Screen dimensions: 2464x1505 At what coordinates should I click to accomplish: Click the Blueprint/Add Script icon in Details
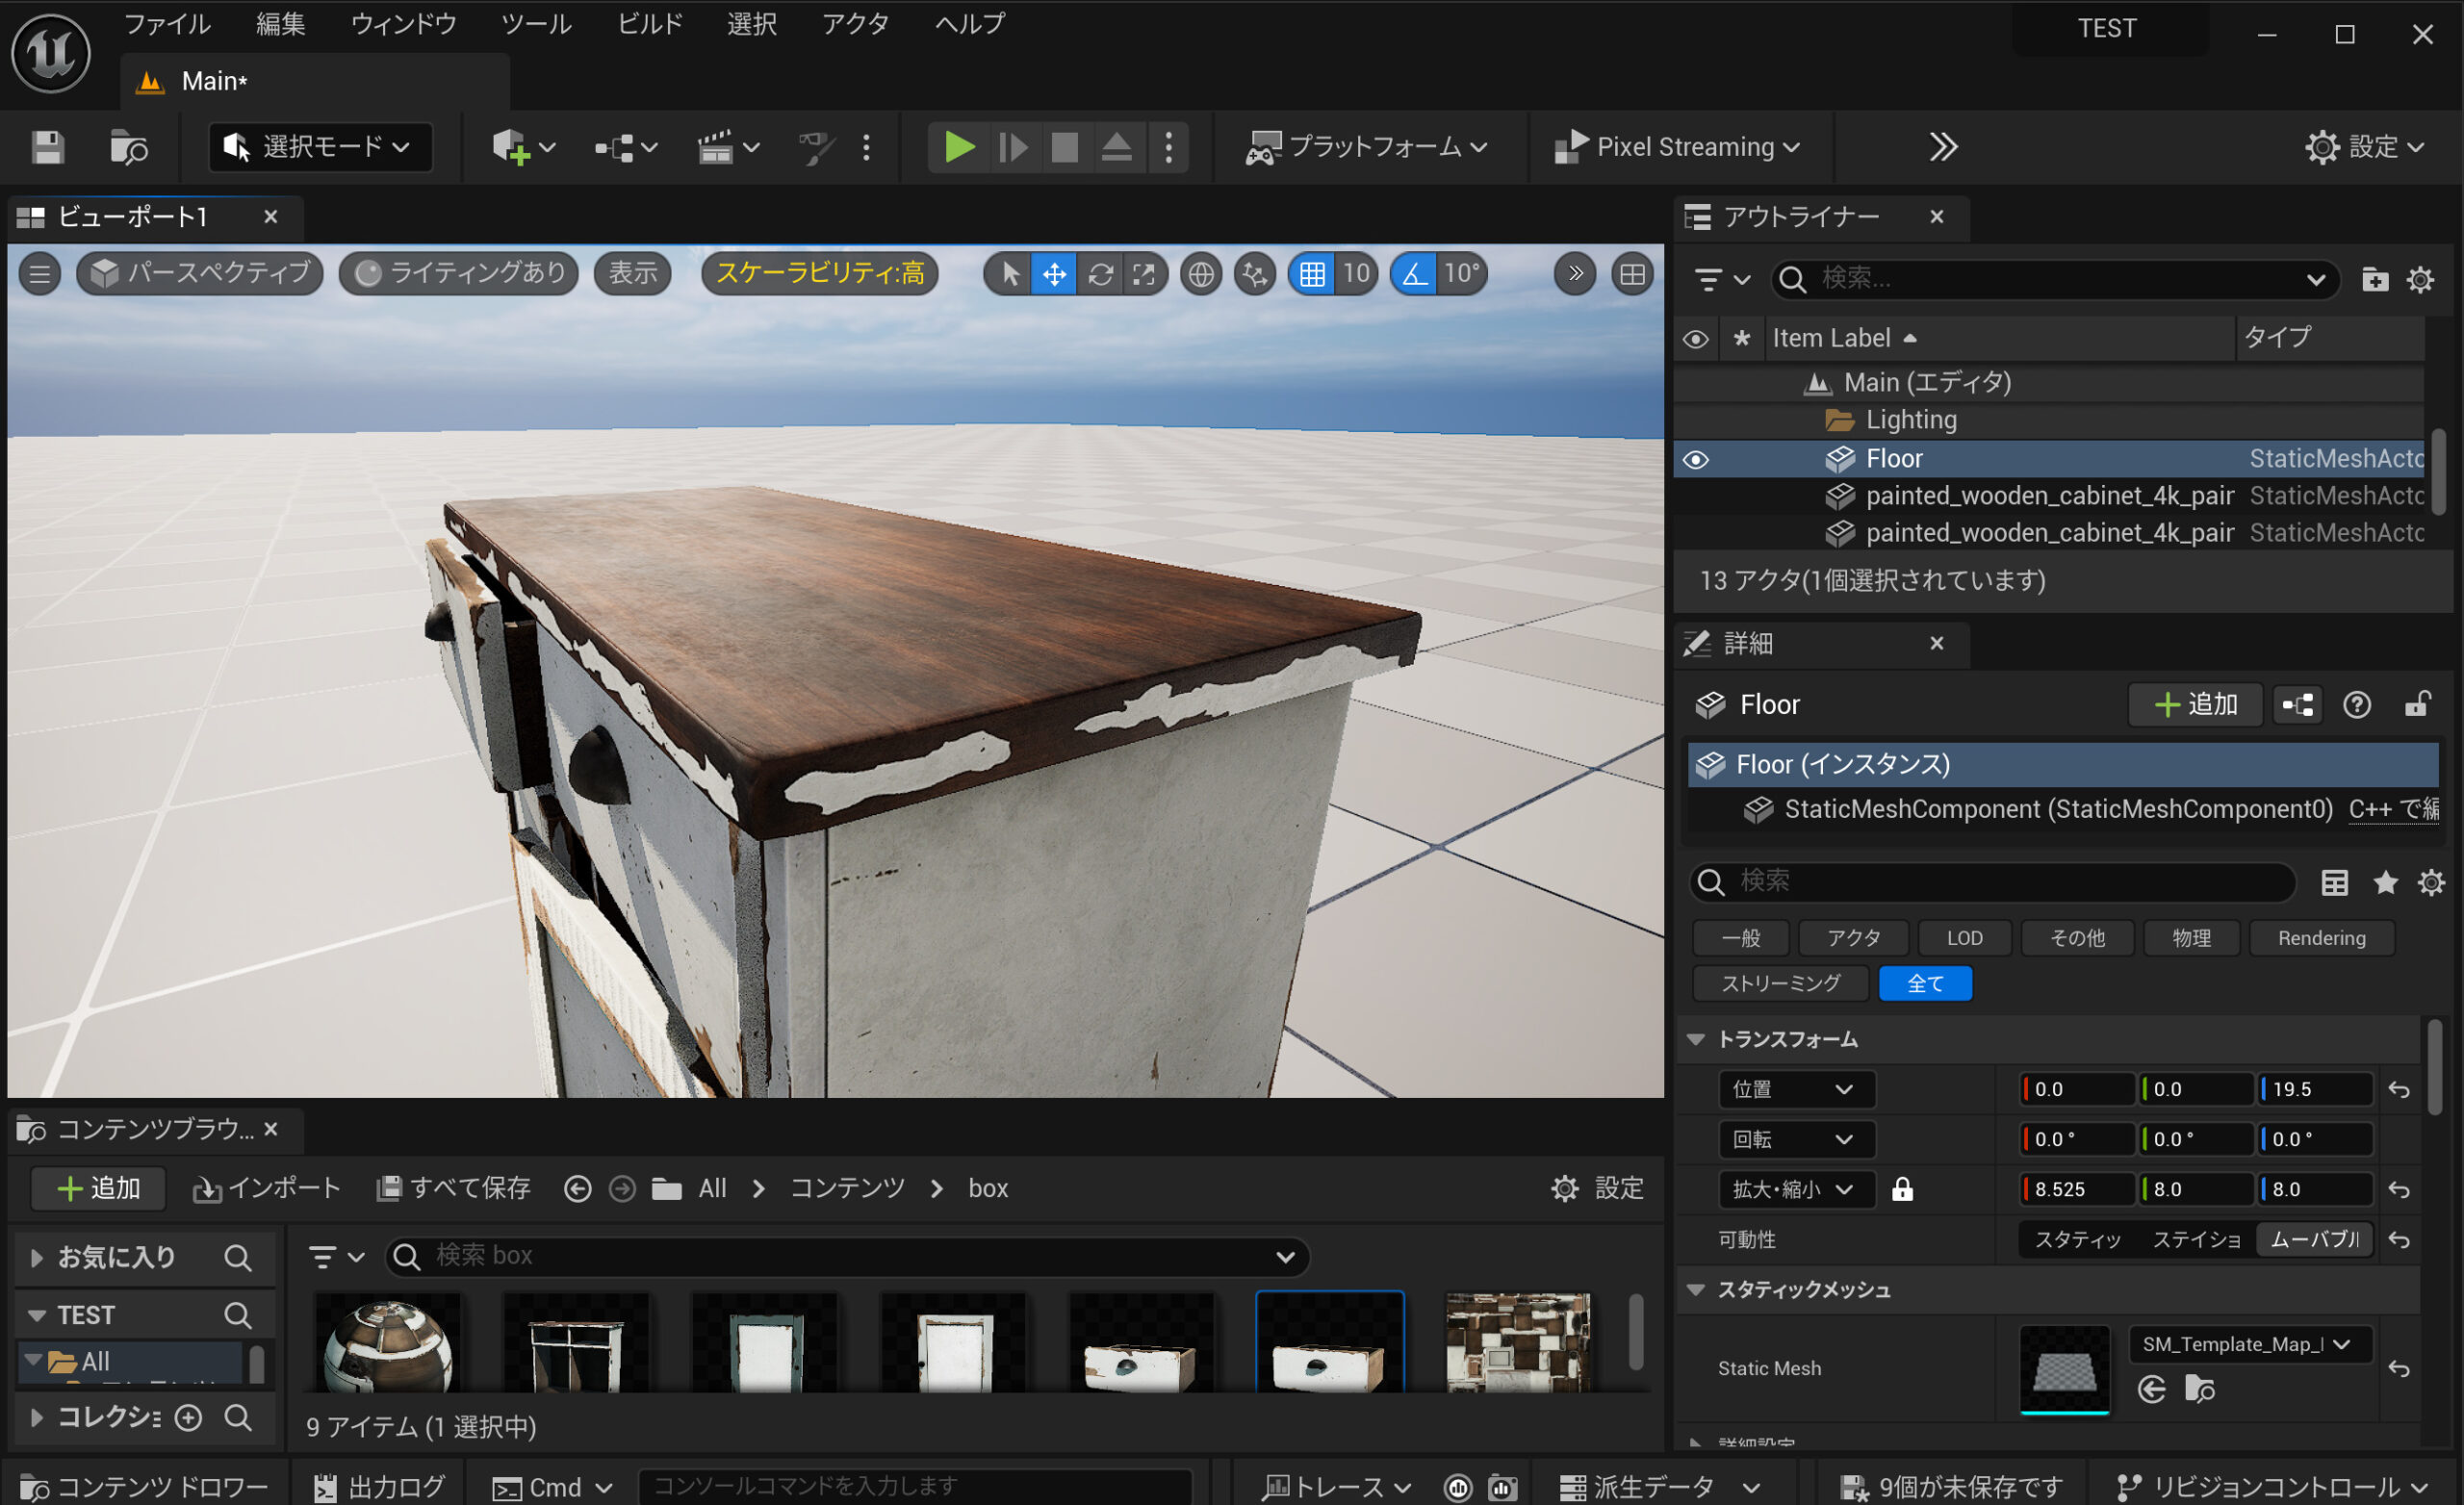2297,705
